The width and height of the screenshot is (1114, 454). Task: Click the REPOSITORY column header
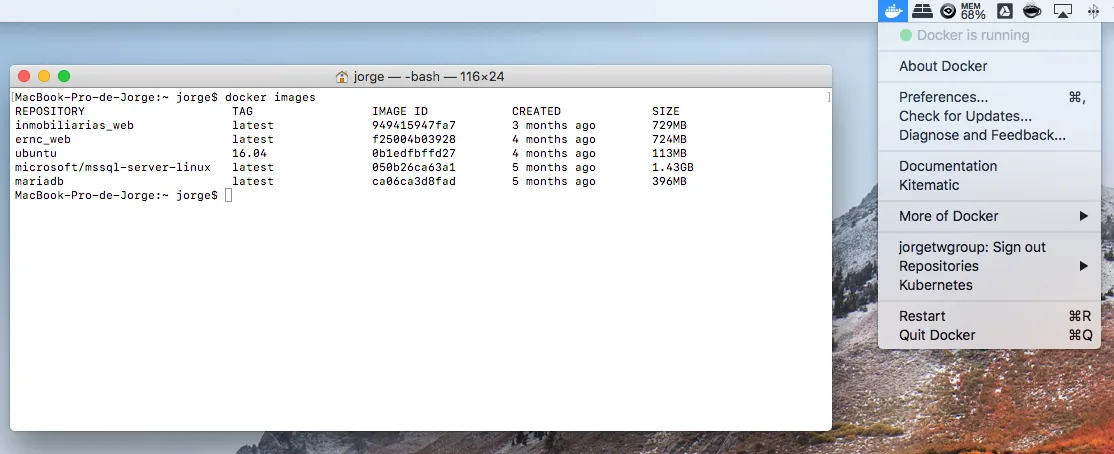click(x=50, y=112)
